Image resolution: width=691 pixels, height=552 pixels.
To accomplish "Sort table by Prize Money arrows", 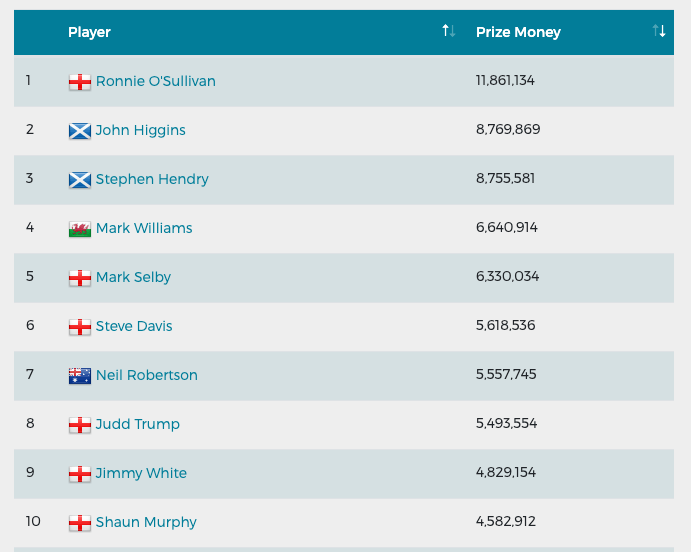I will click(x=659, y=31).
